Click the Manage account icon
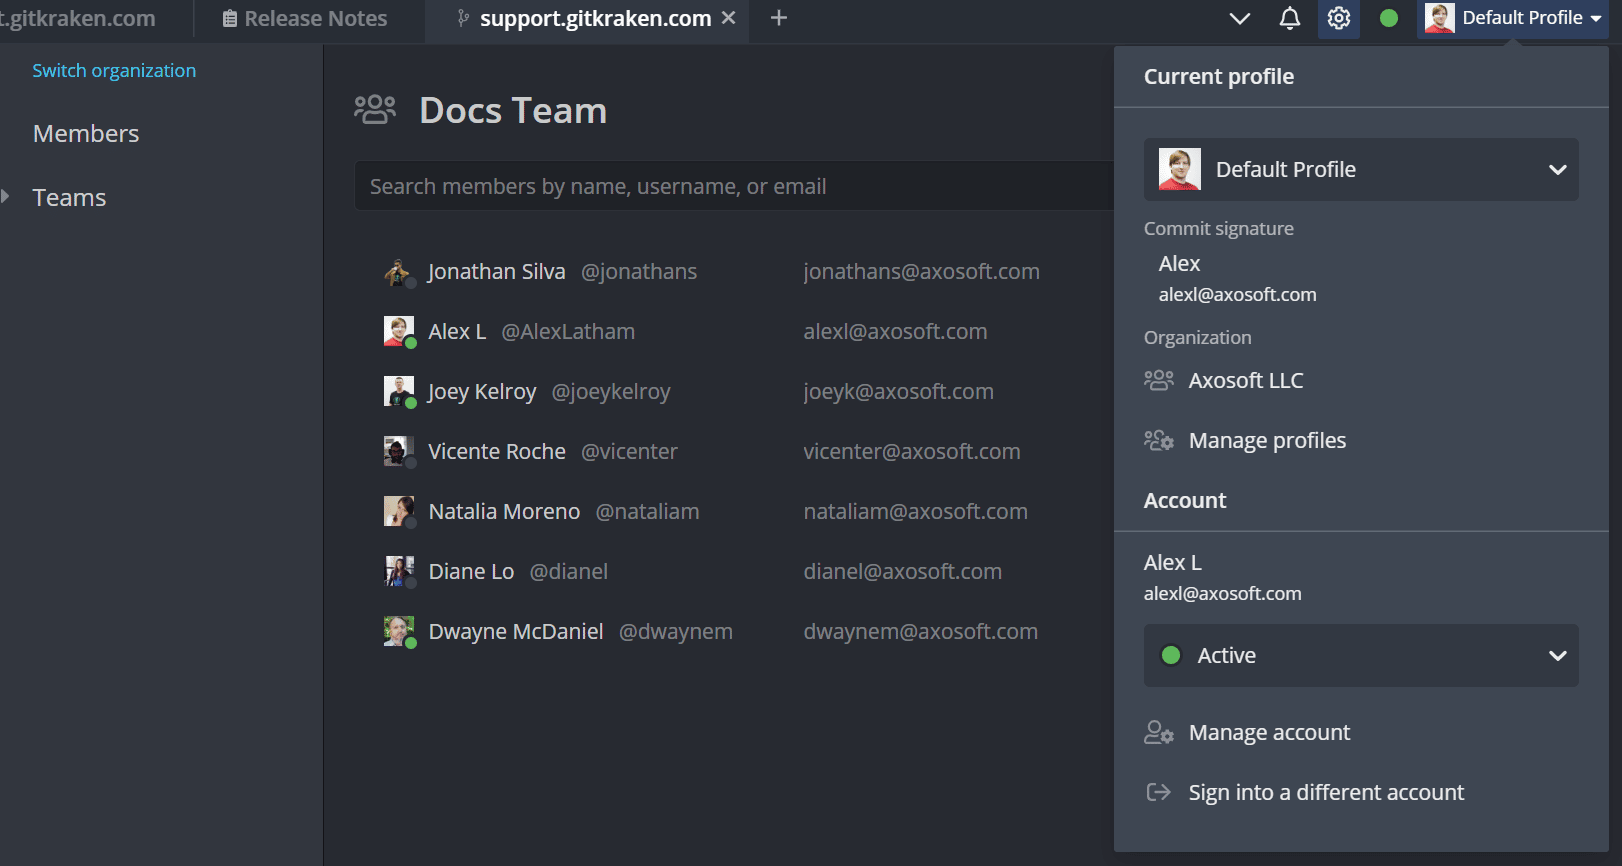1622x866 pixels. (1158, 733)
